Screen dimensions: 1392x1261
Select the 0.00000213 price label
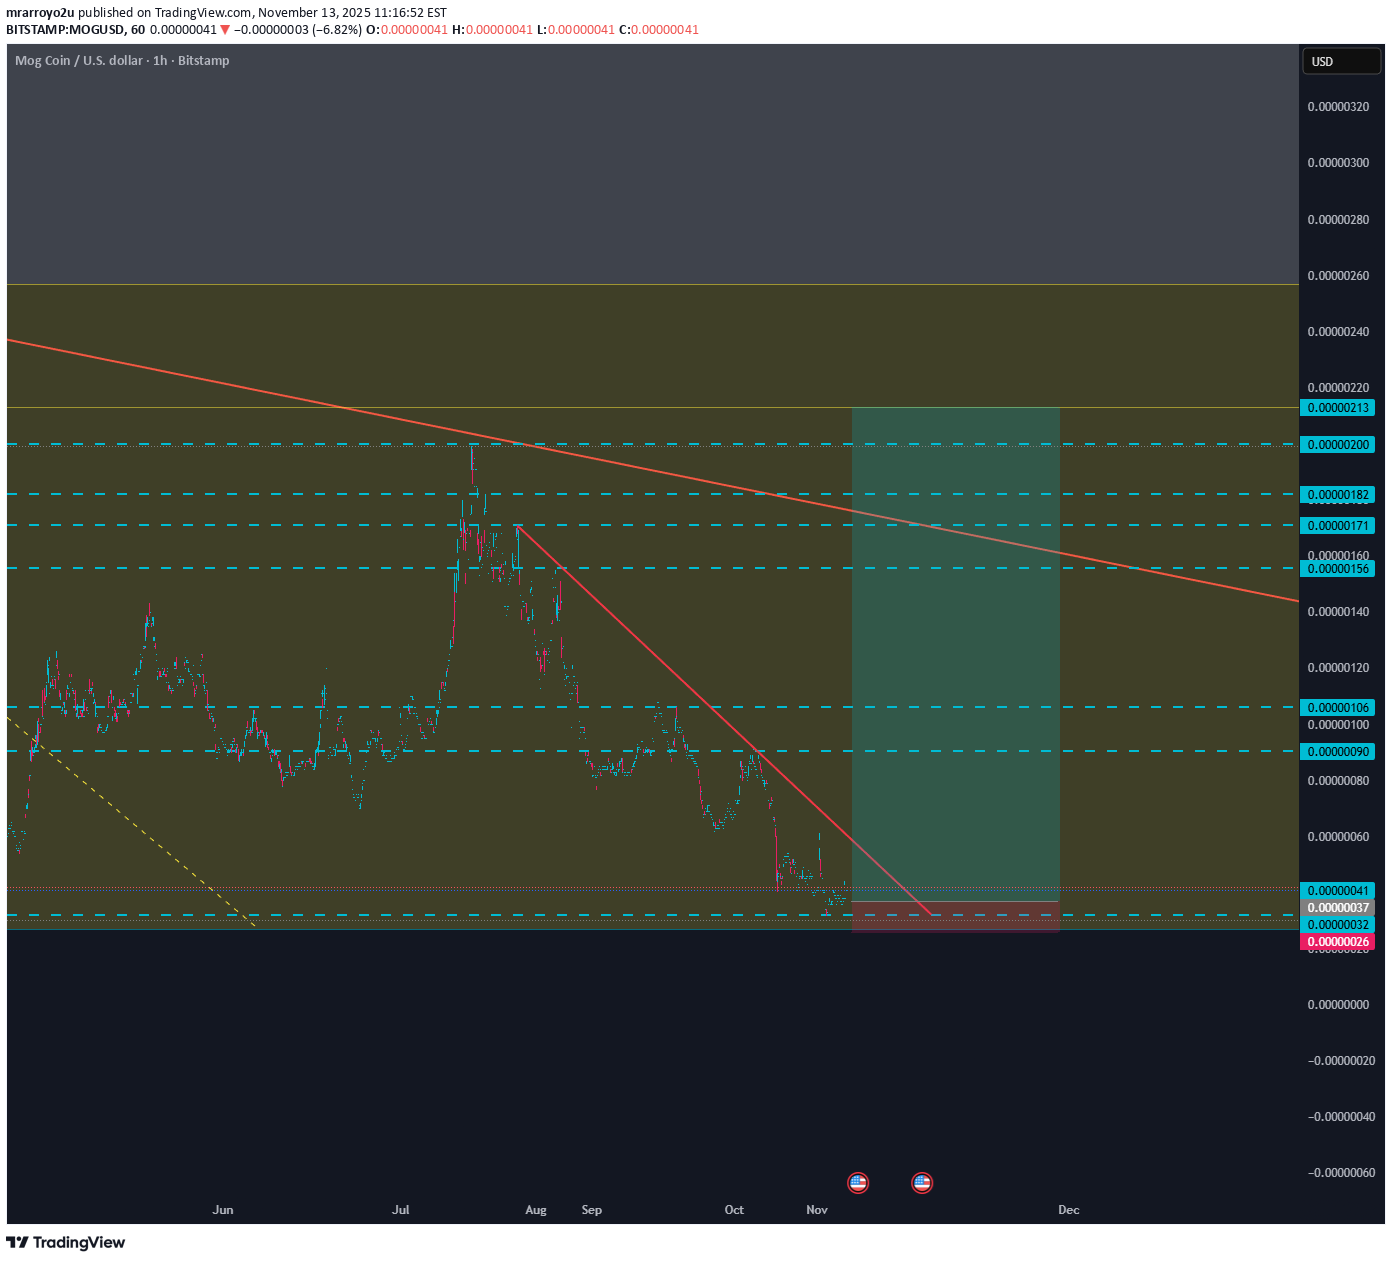1338,408
